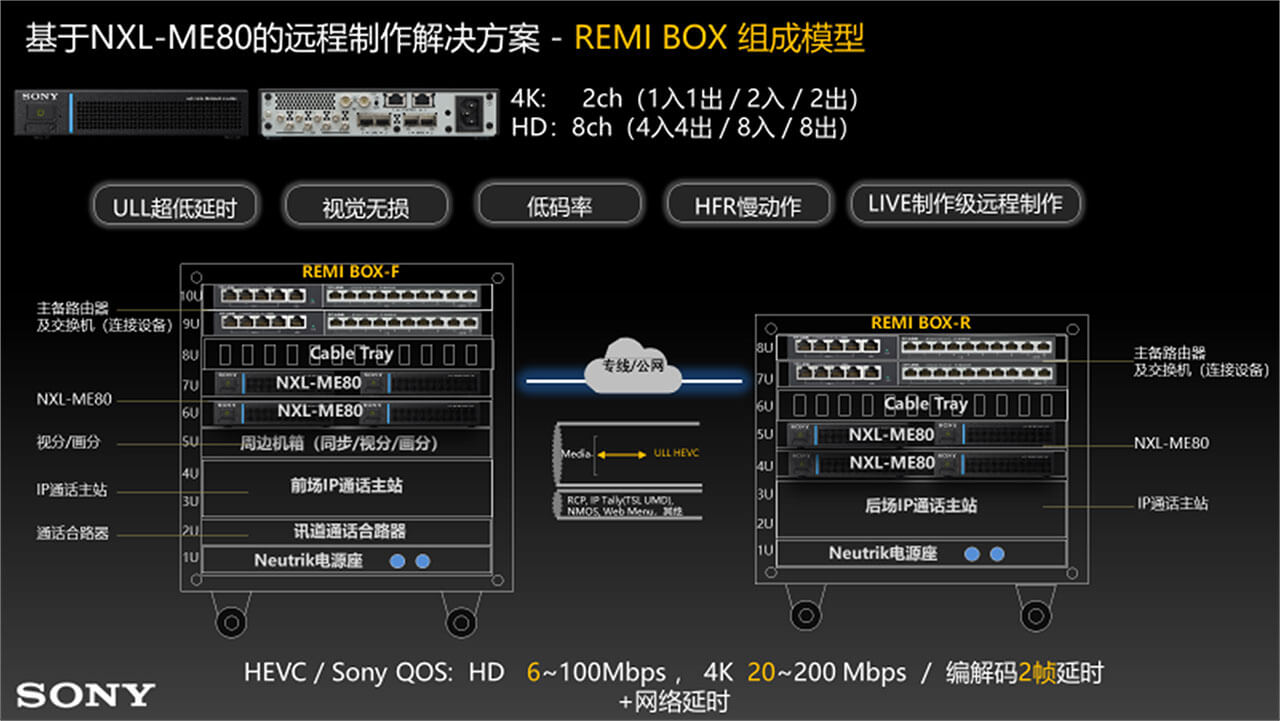The height and width of the screenshot is (721, 1280).
Task: Click the 通话合路器 side label
Action: [x=72, y=535]
